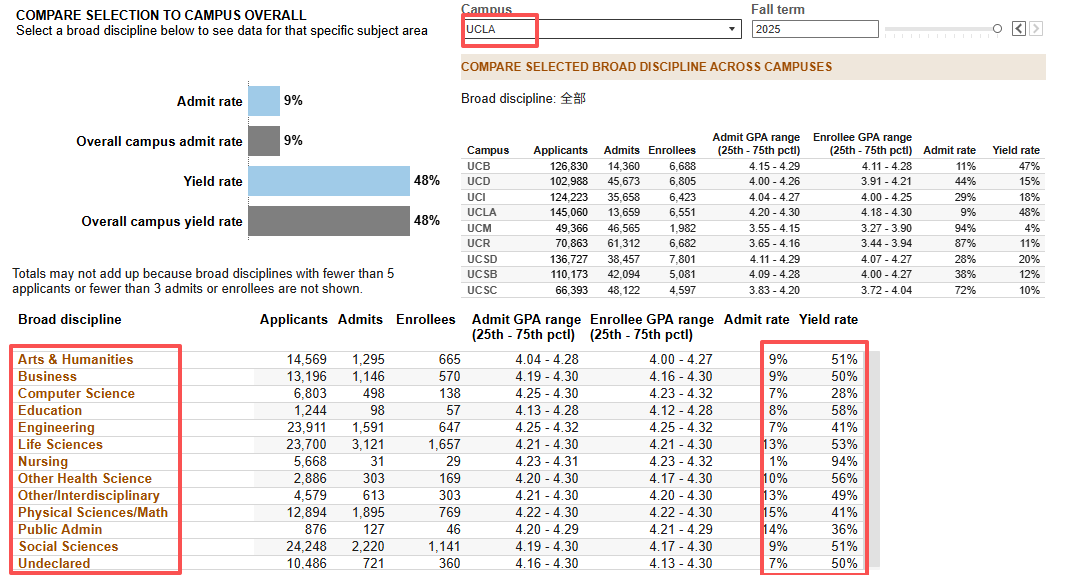Edit the Fall term 2025 field
Image resolution: width=1065 pixels, height=575 pixels.
pos(815,29)
